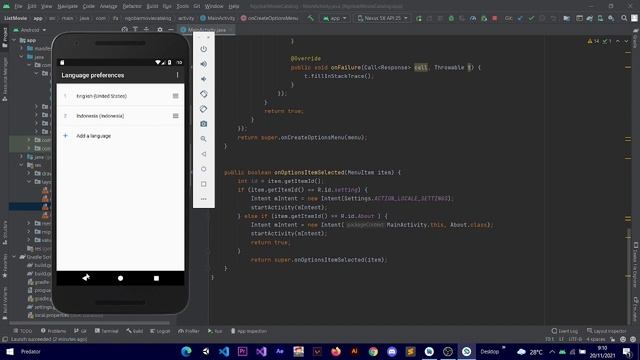Image resolution: width=640 pixels, height=360 pixels.
Task: Open the Build menu
Action: [x=152, y=6]
